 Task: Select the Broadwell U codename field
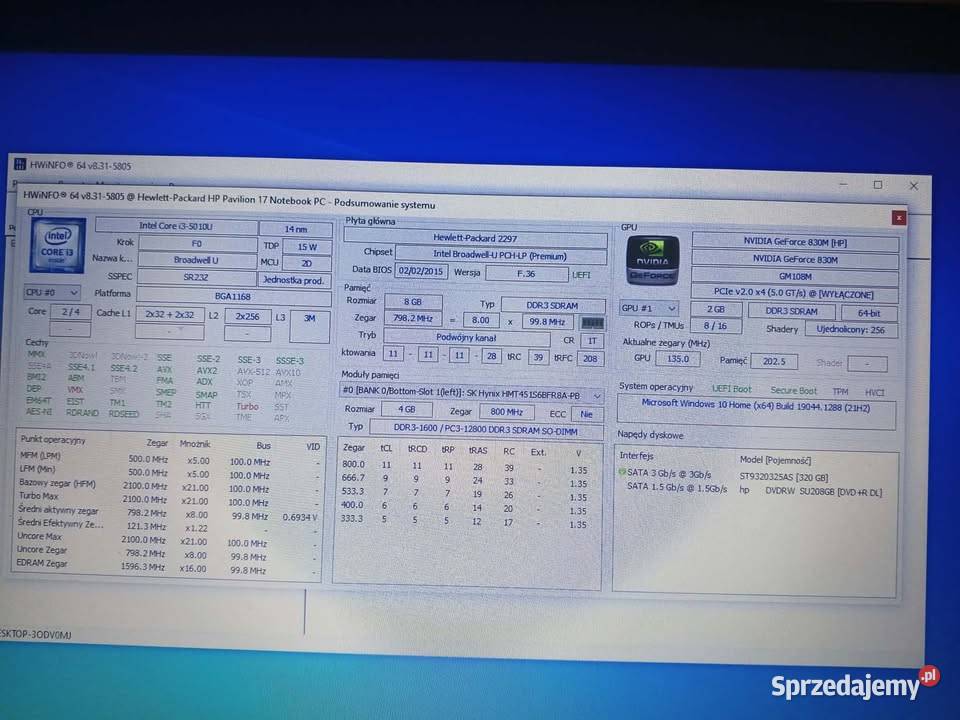tap(197, 260)
